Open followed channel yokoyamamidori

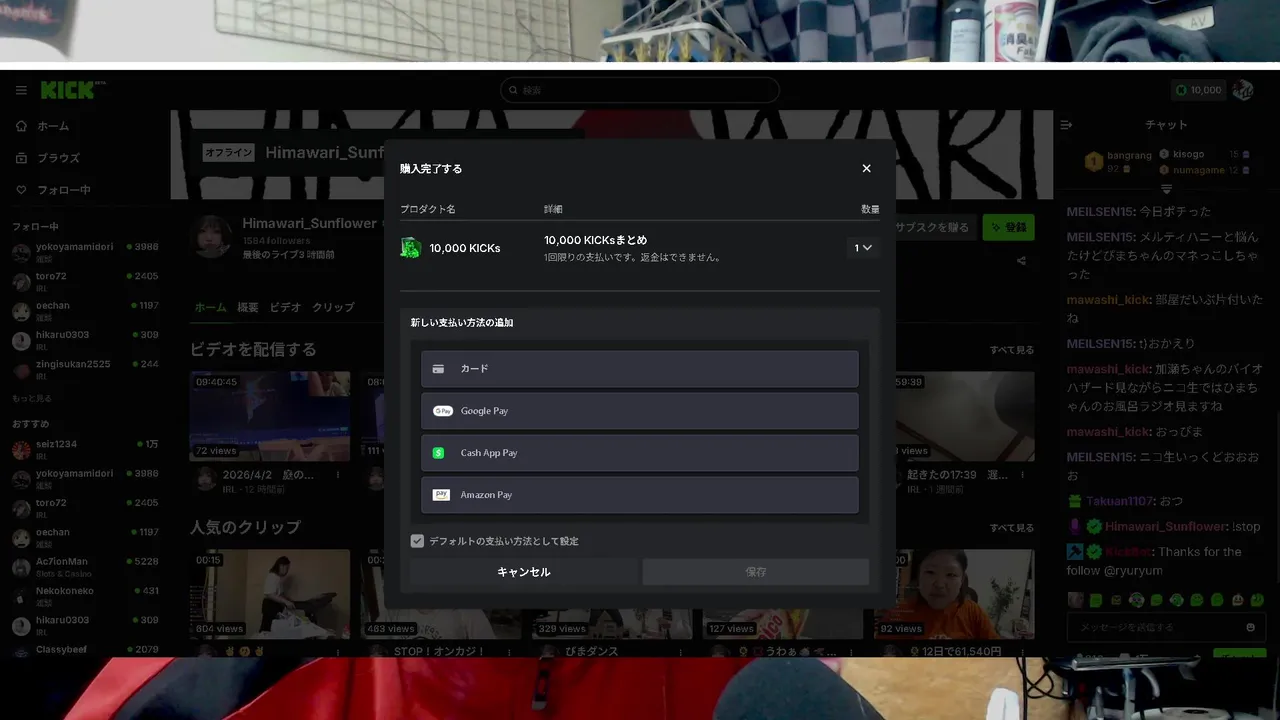[85, 252]
